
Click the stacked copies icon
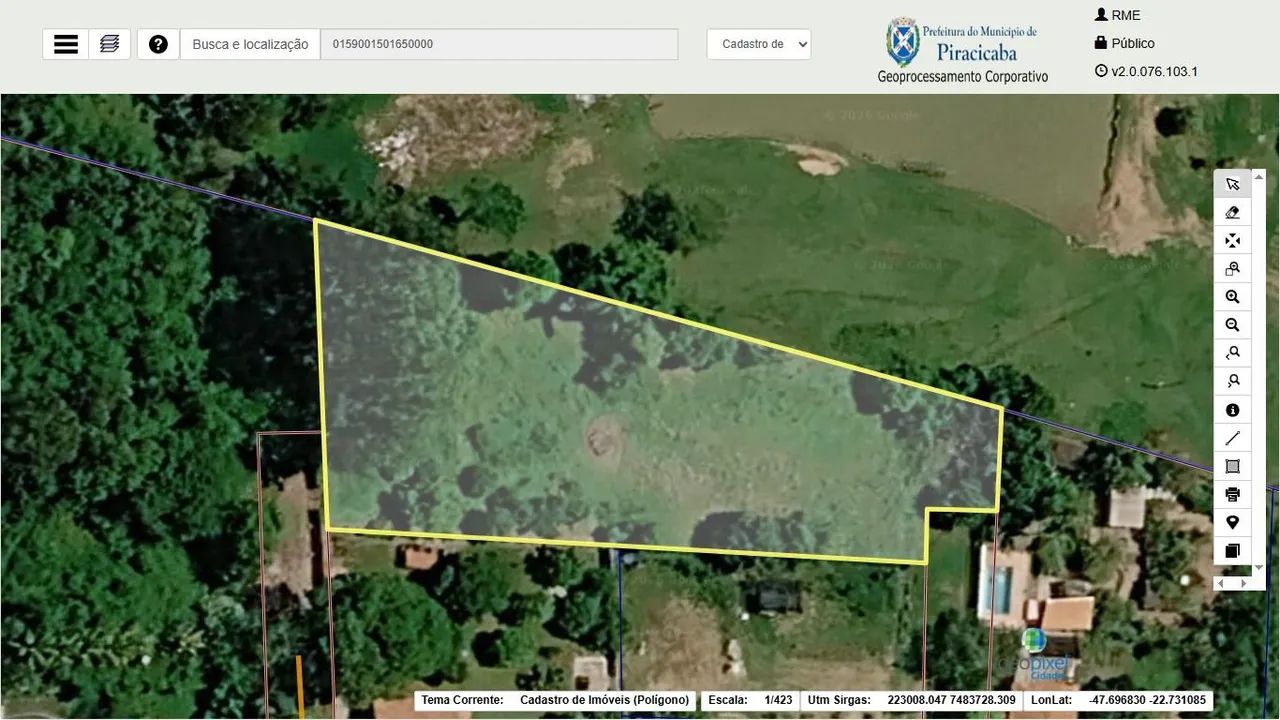[x=1232, y=551]
